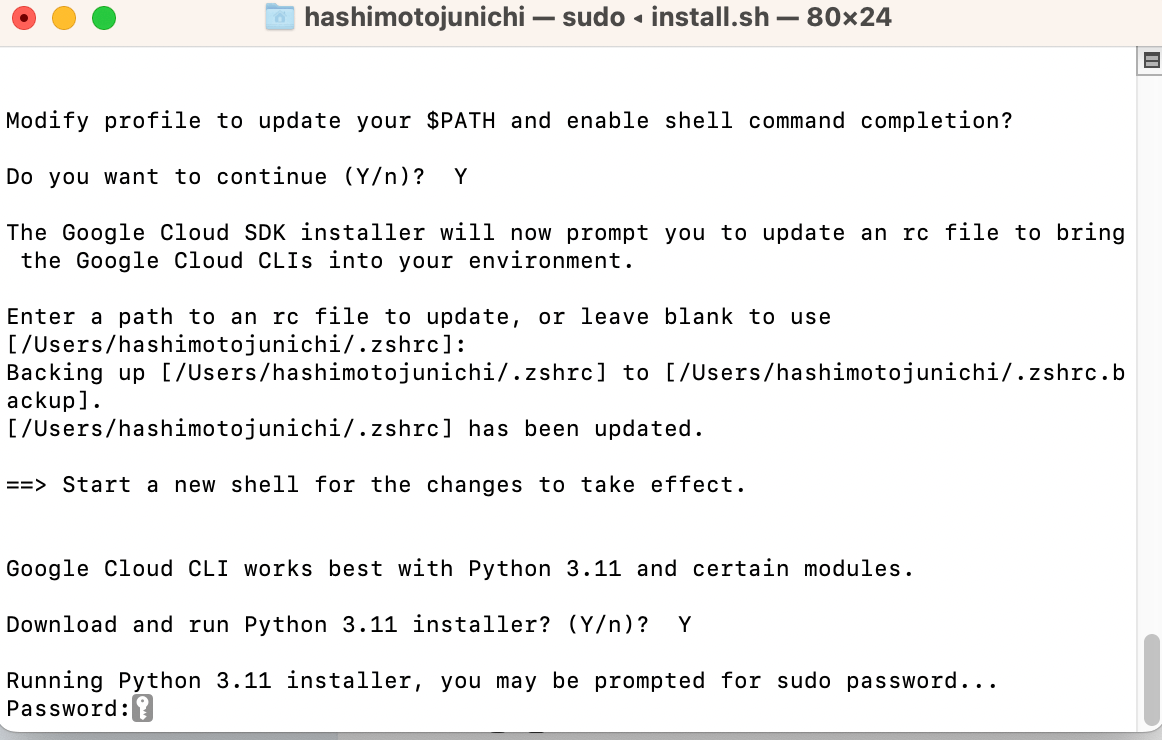Click the scrollbar thumb at bottom right
Screen dimensions: 1162x740
[x=1150, y=679]
